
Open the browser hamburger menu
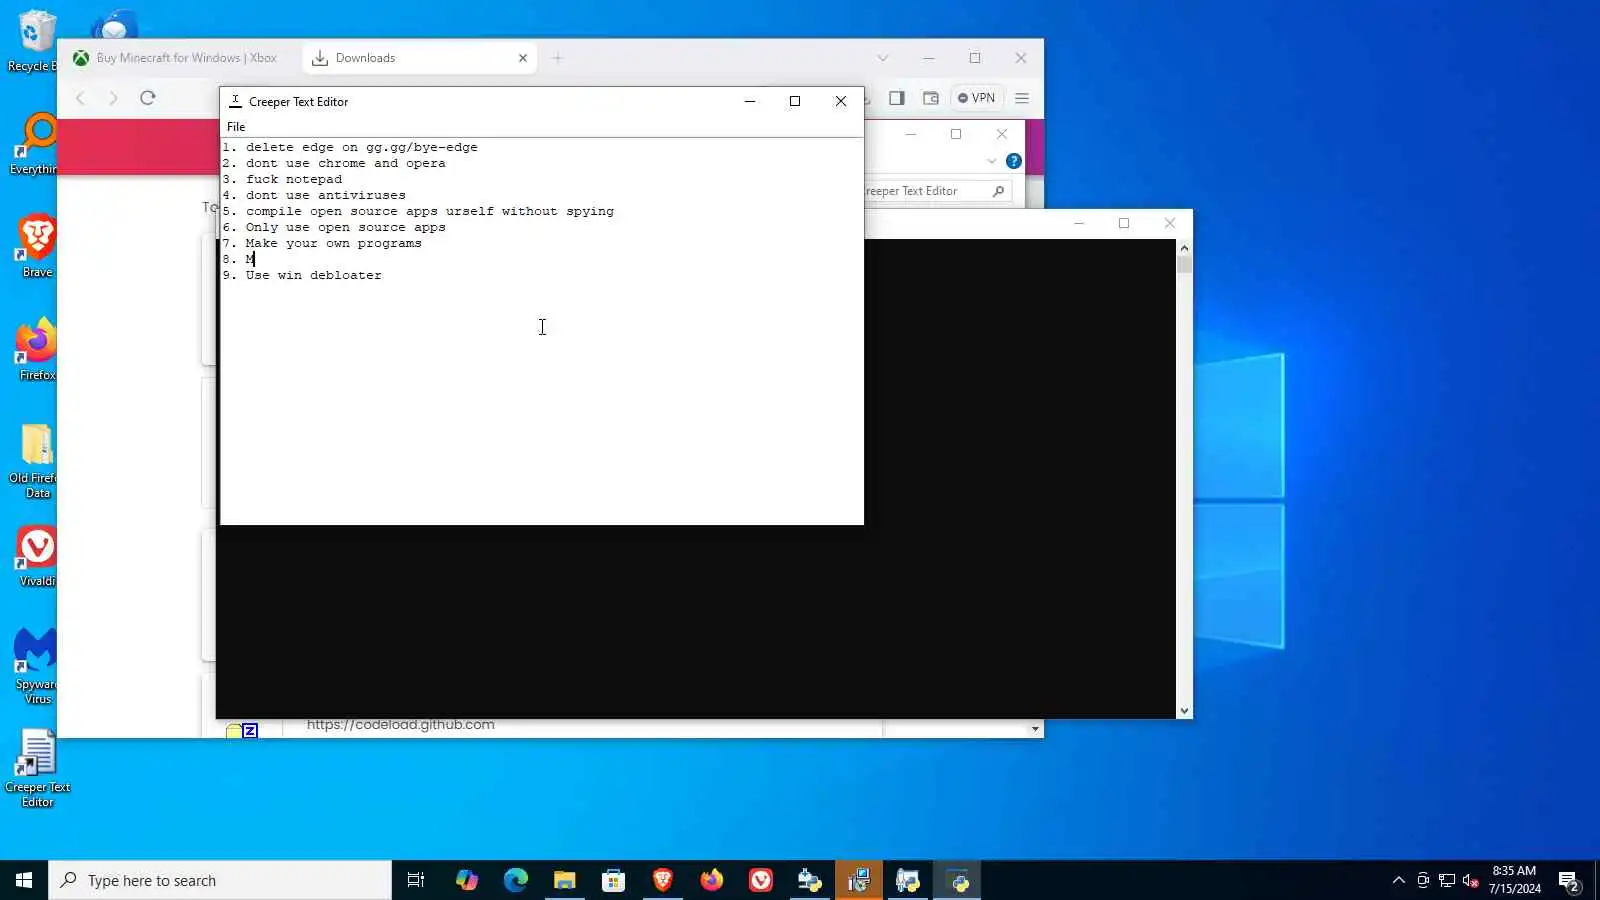pyautogui.click(x=1022, y=98)
